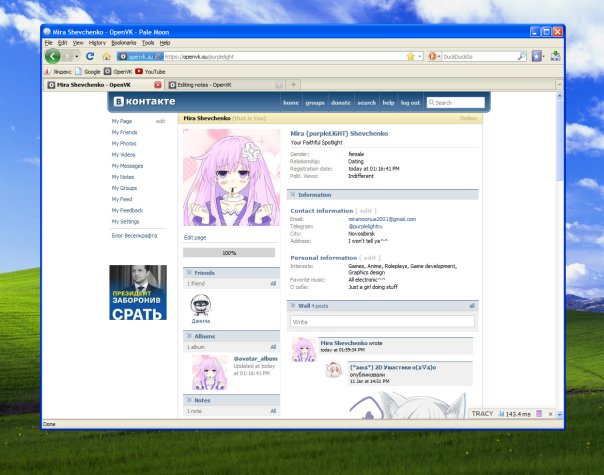Open the list all tabs dropdown
Viewport: 604px width, 475px height.
(559, 84)
